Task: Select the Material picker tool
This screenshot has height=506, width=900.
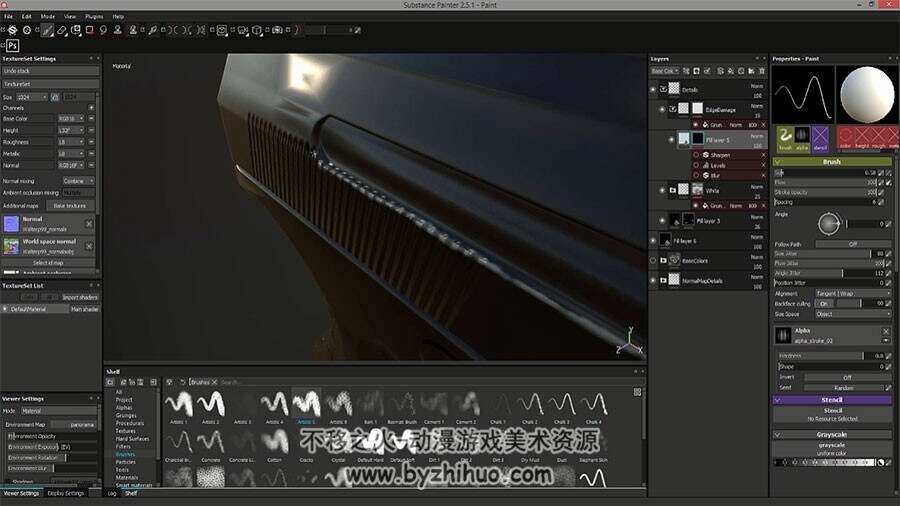Action: coord(152,30)
